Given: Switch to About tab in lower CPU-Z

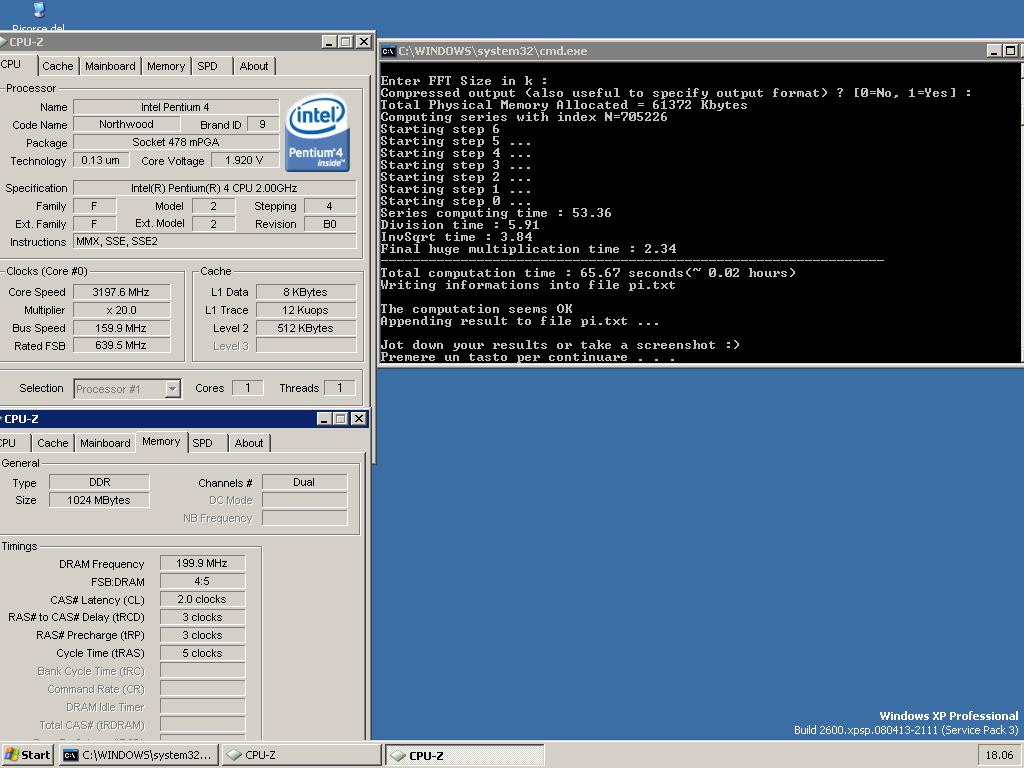Looking at the screenshot, I should (249, 443).
